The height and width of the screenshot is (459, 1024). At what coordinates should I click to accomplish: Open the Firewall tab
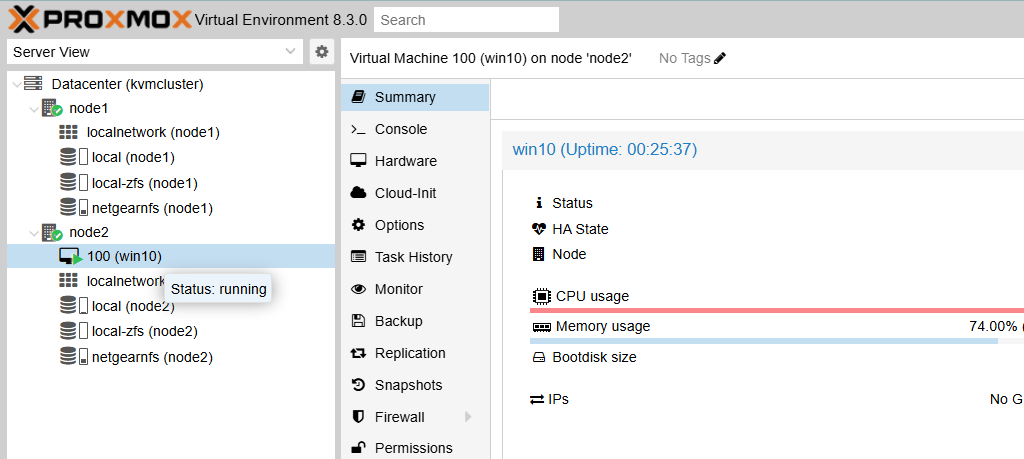tap(415, 417)
